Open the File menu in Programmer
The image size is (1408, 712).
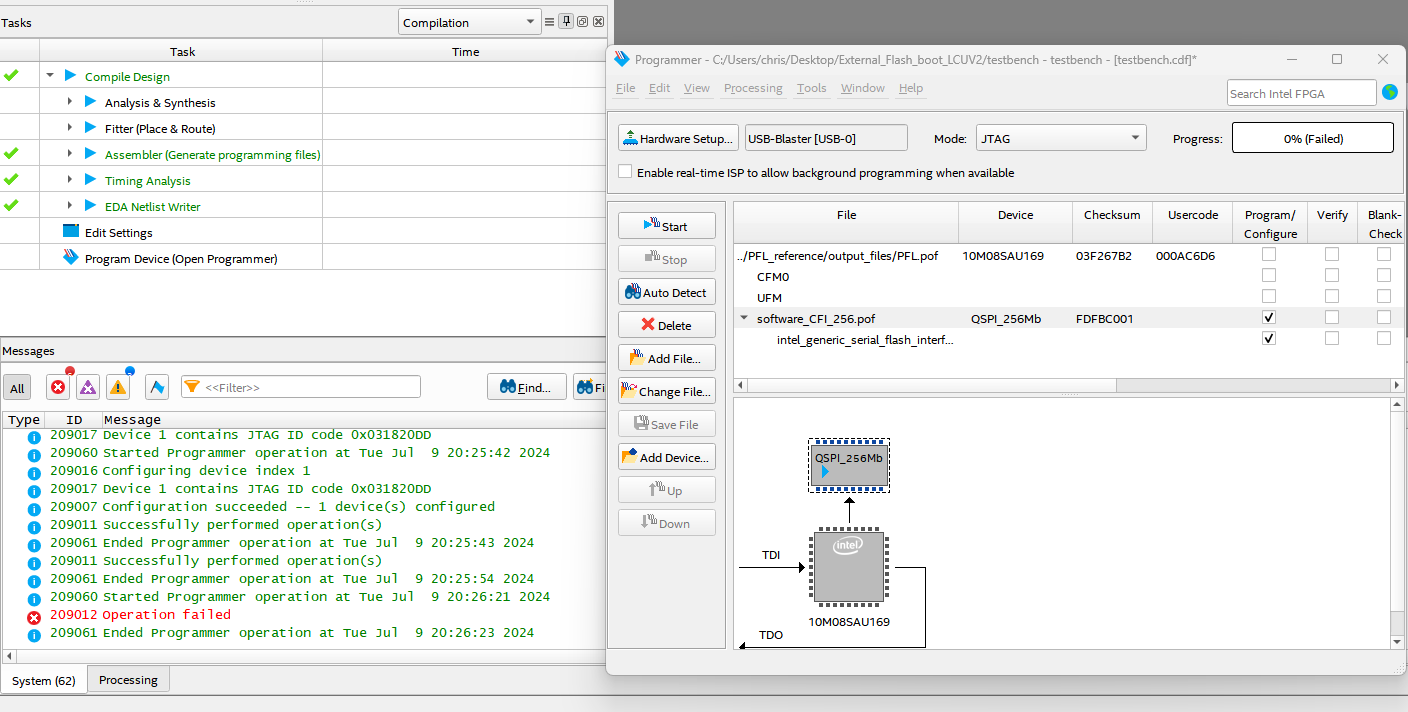pyautogui.click(x=626, y=88)
